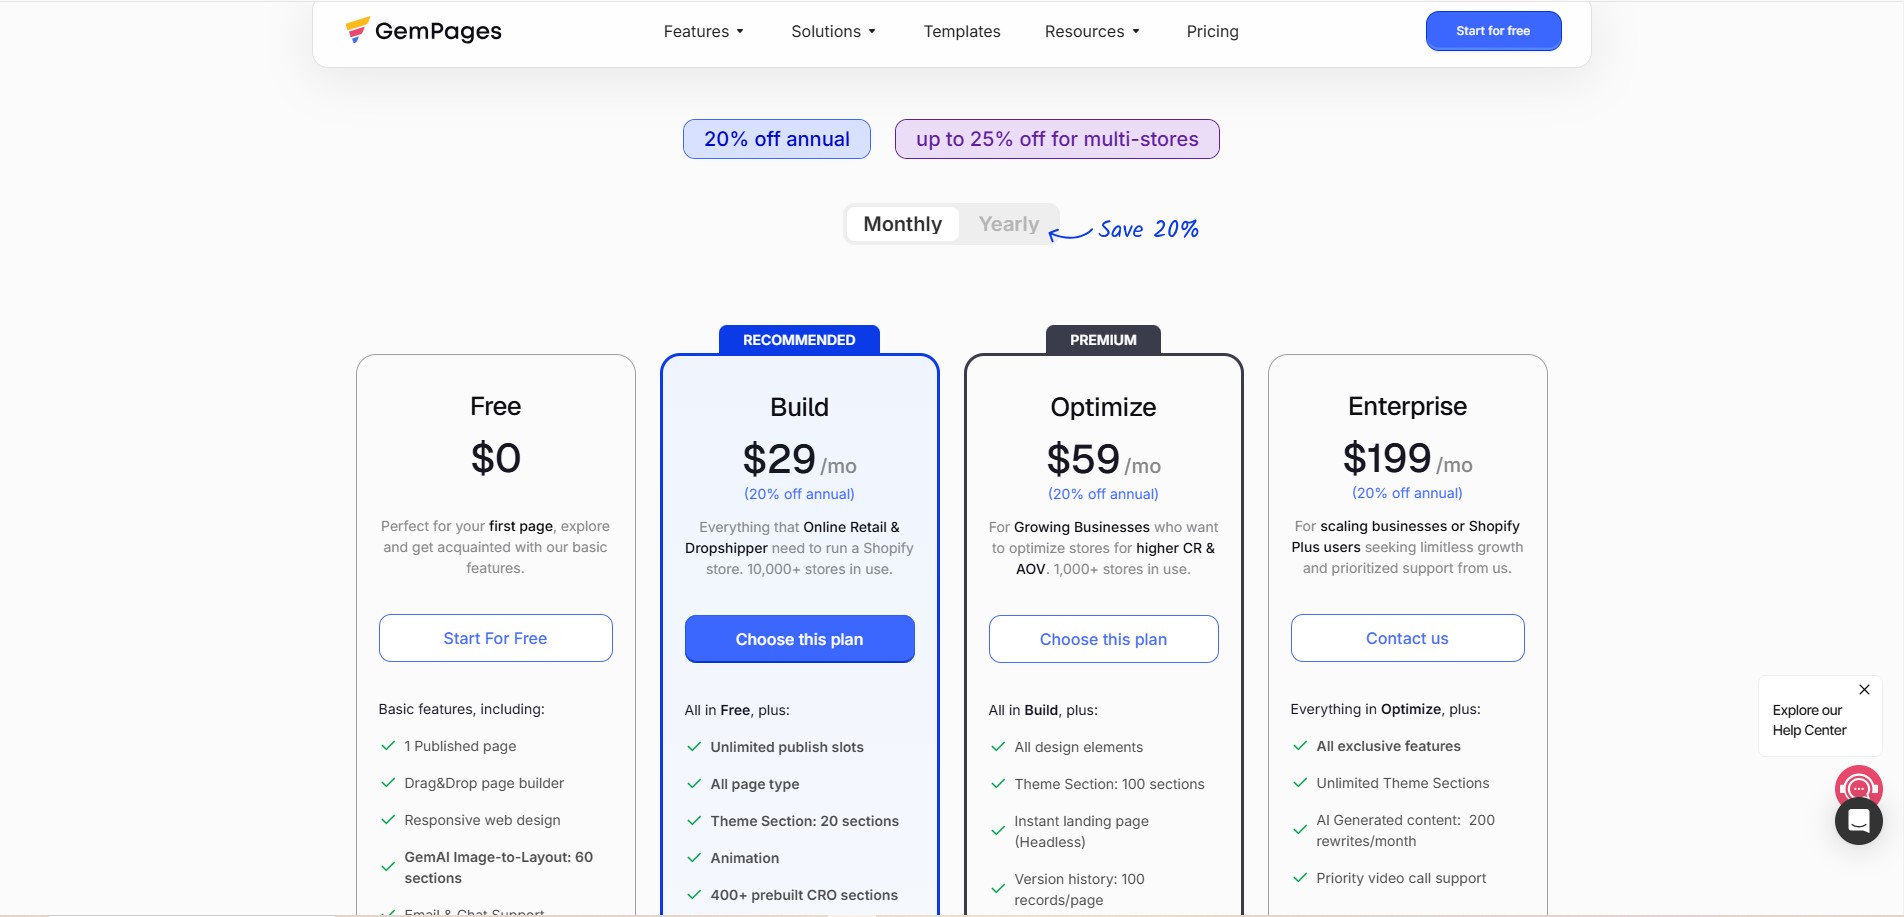Open the Solutions dropdown
Viewport: 1904px width, 917px height.
[833, 31]
